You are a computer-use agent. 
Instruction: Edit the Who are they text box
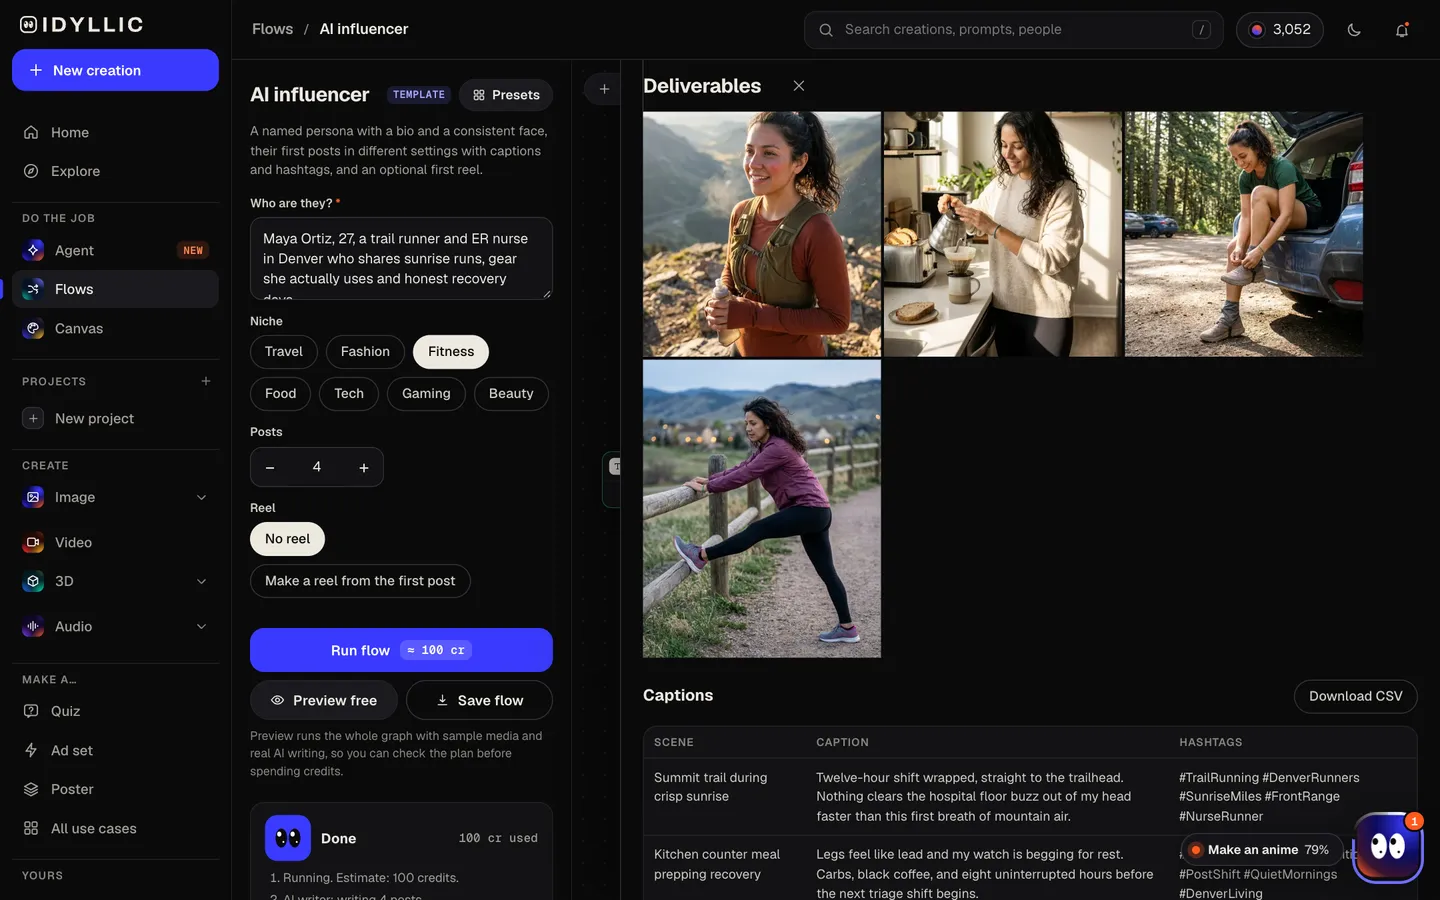pyautogui.click(x=401, y=259)
